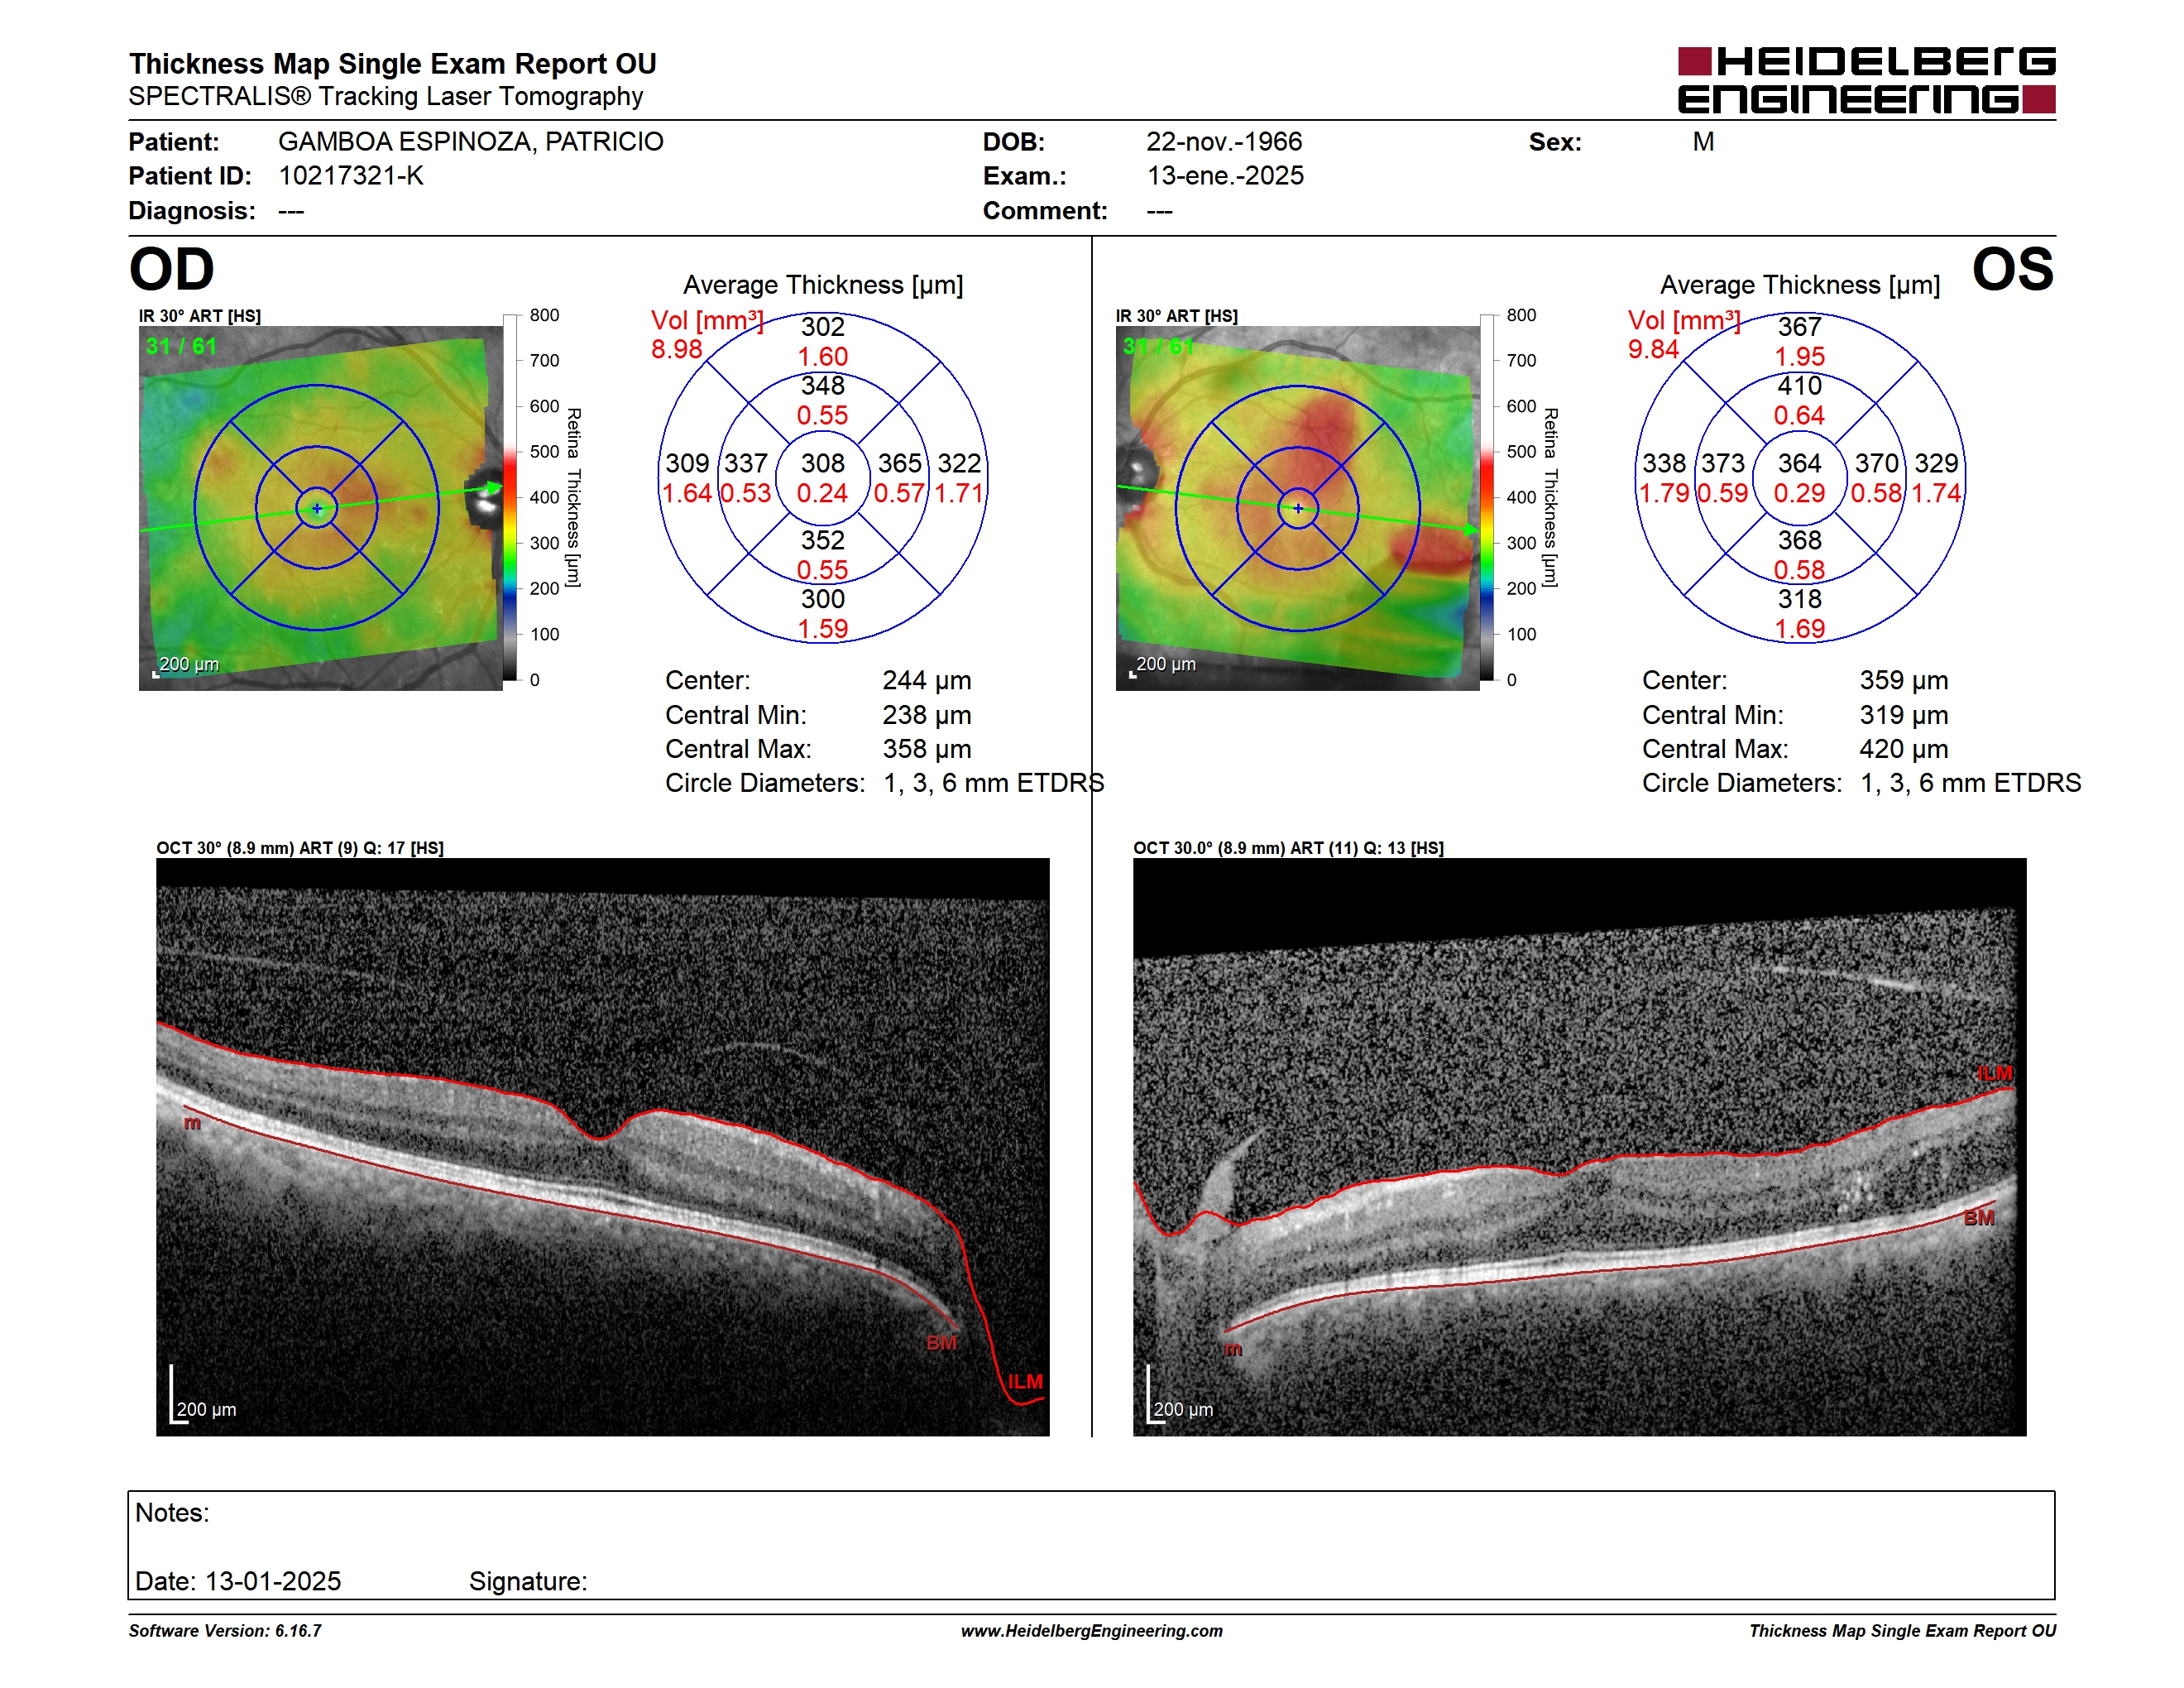This screenshot has height=1688, width=2184.
Task: Click OD outer inferior thickness 300
Action: tap(823, 599)
